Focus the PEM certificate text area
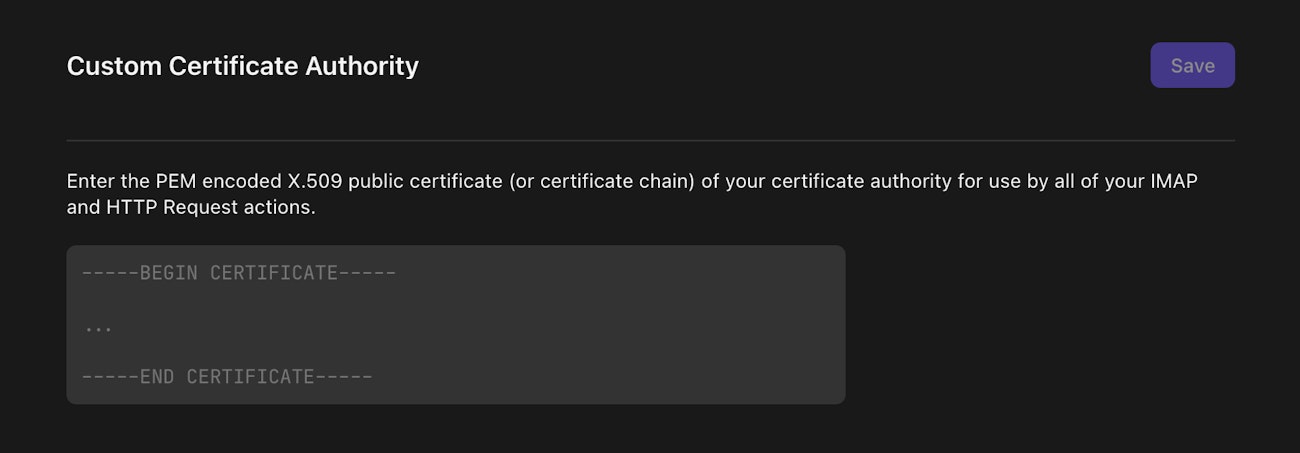Screen dimensions: 1300x453 [455, 325]
